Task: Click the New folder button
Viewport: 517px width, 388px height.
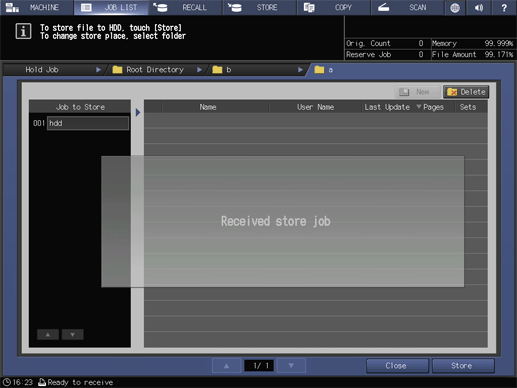Action: 417,92
